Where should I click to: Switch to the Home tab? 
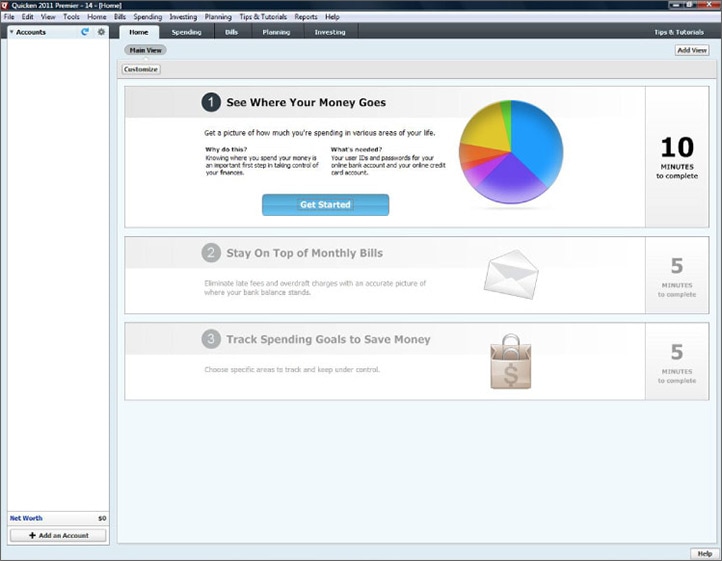pyautogui.click(x=139, y=32)
